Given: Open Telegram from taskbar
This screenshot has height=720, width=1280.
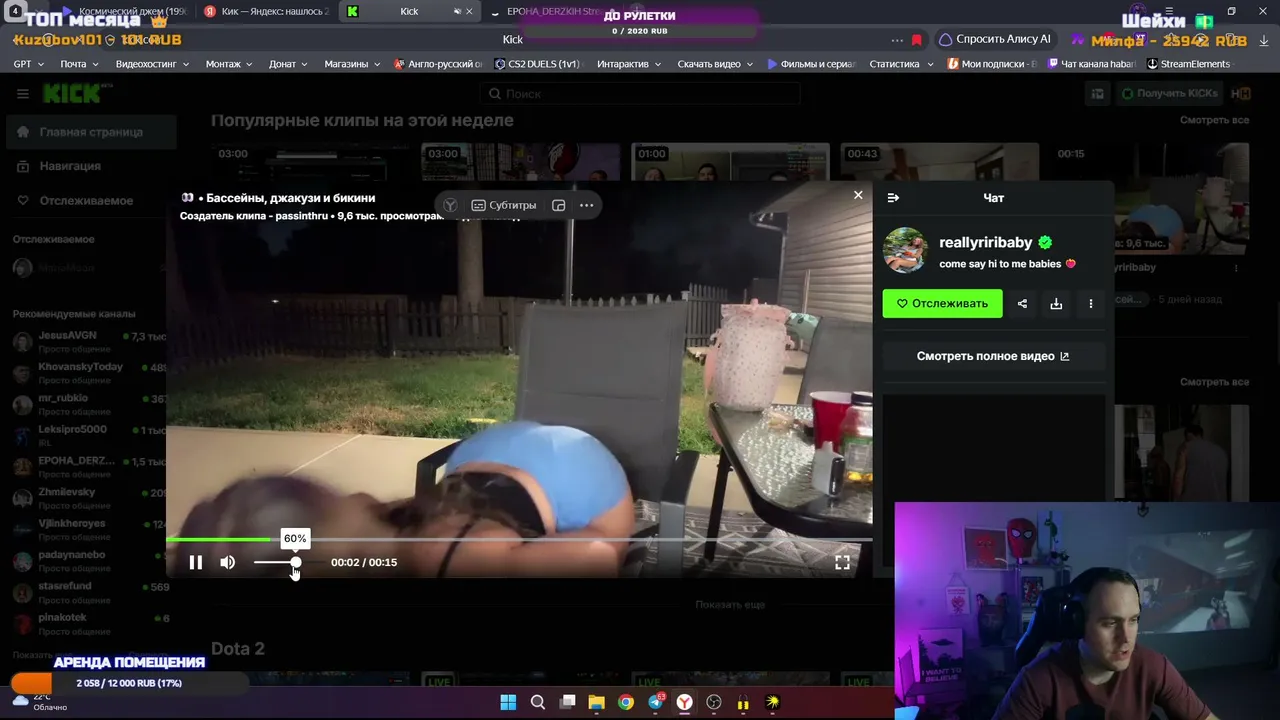Looking at the screenshot, I should tap(655, 702).
